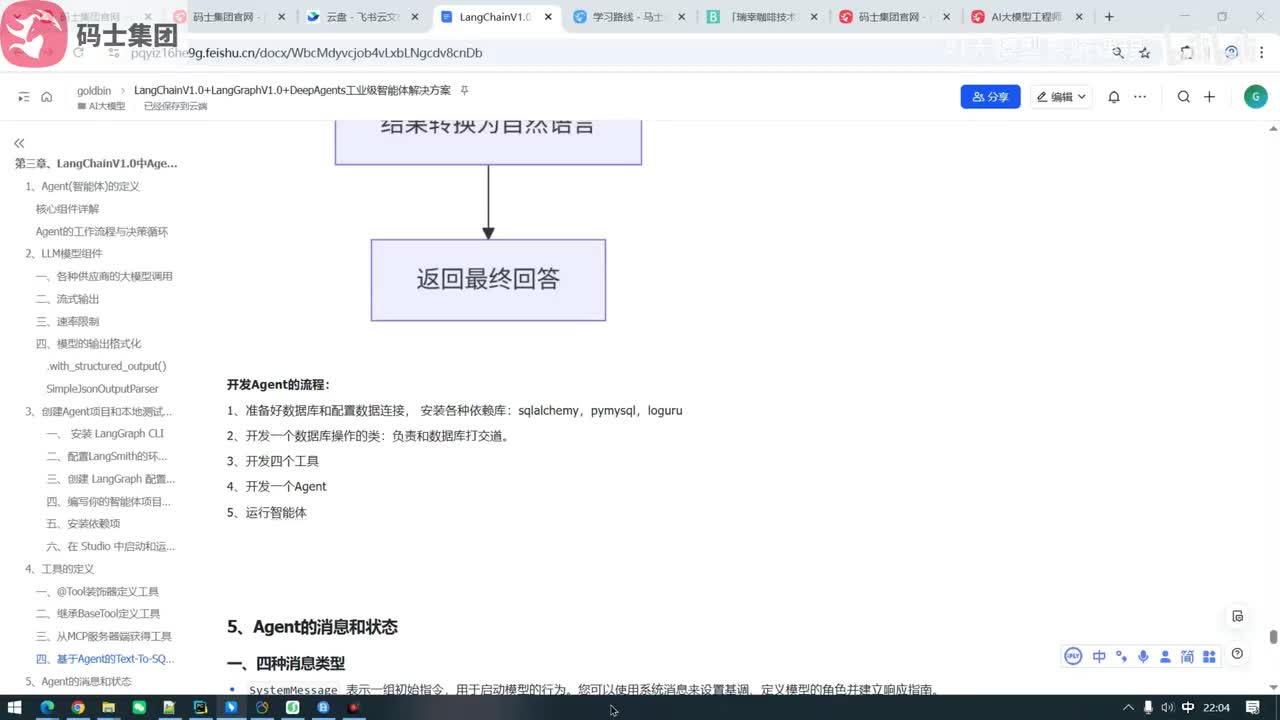This screenshot has height=720, width=1280.
Task: Open the AI大模型 folder breadcrumb
Action: (101, 106)
